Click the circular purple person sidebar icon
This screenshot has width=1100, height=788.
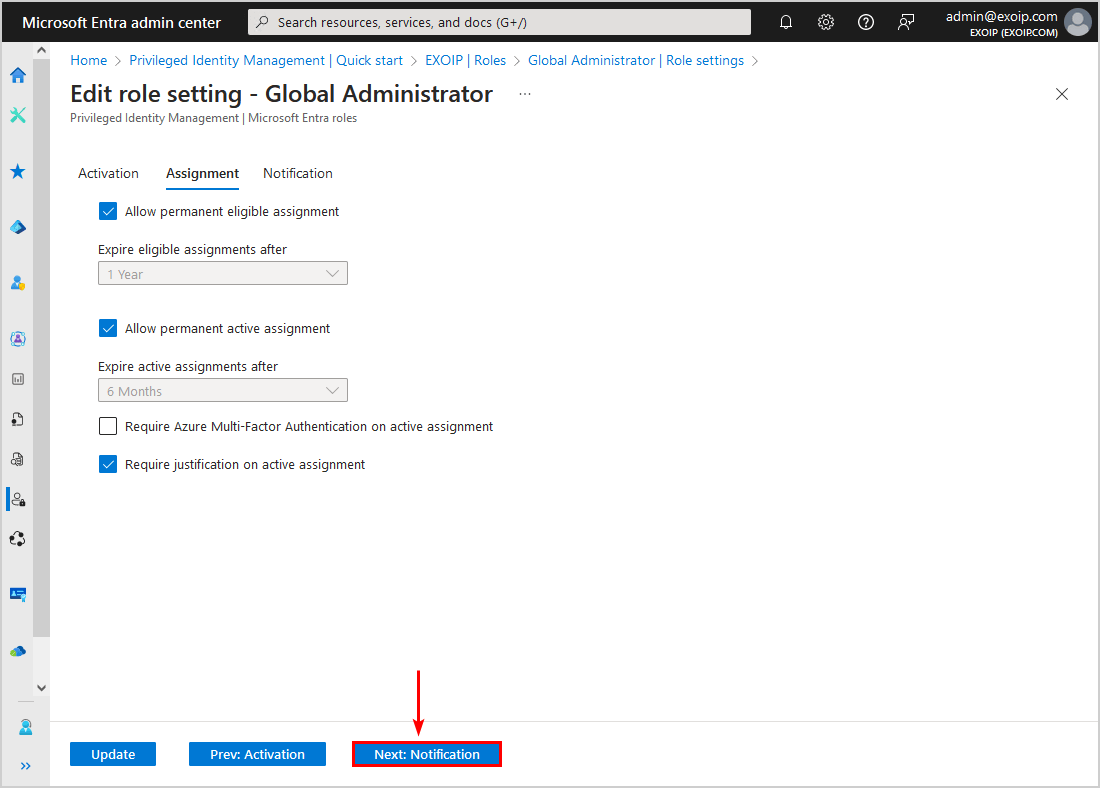[x=18, y=339]
